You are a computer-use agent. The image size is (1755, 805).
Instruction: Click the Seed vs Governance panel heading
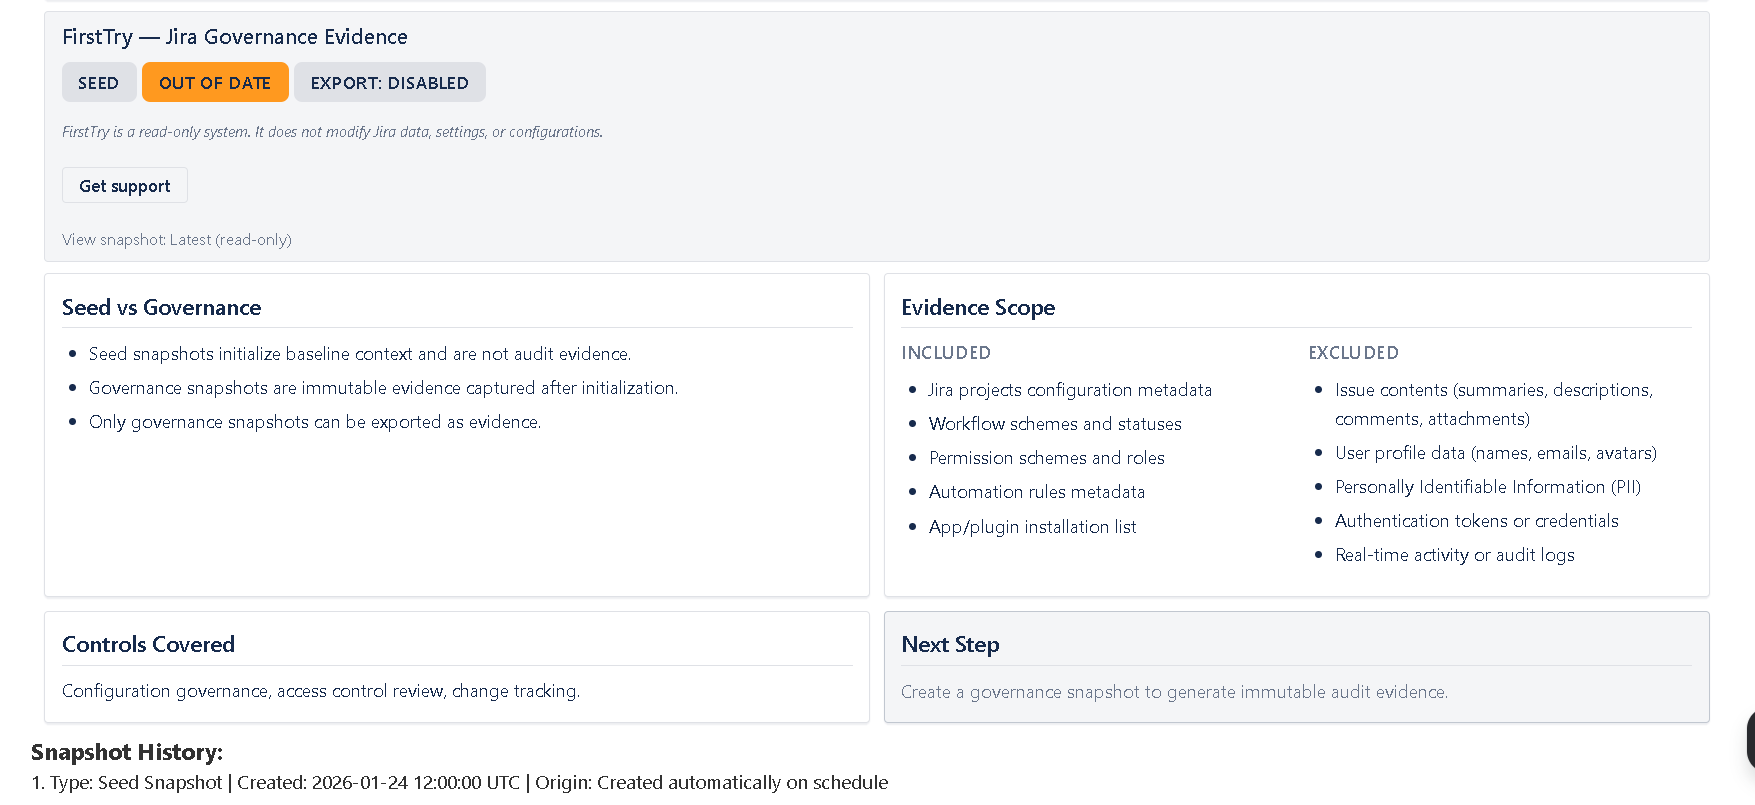(162, 307)
